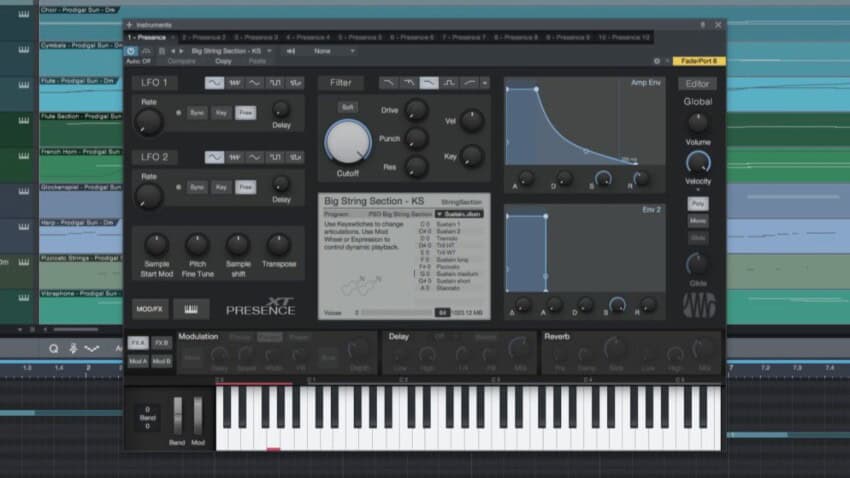This screenshot has height=478, width=850.
Task: Toggle the Presence instrument power button
Action: [x=131, y=51]
